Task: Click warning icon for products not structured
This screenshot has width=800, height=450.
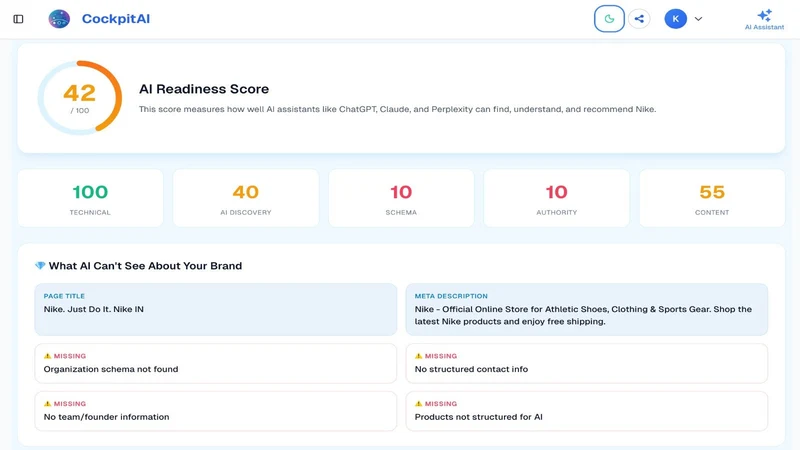Action: pyautogui.click(x=418, y=404)
